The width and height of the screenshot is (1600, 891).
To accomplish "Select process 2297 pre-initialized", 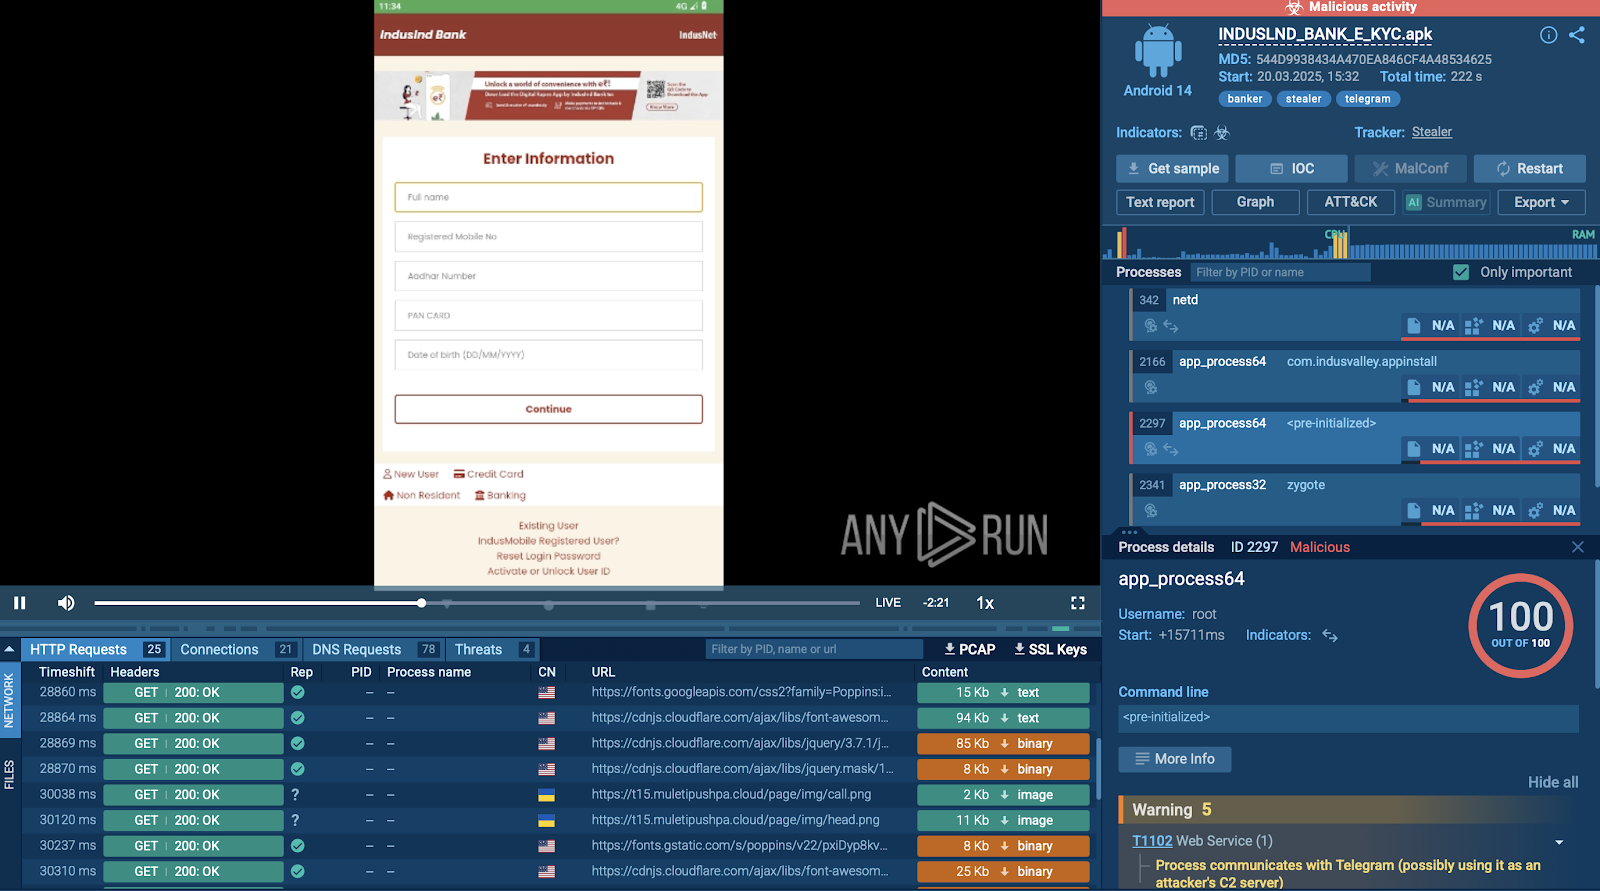I will tap(1355, 437).
